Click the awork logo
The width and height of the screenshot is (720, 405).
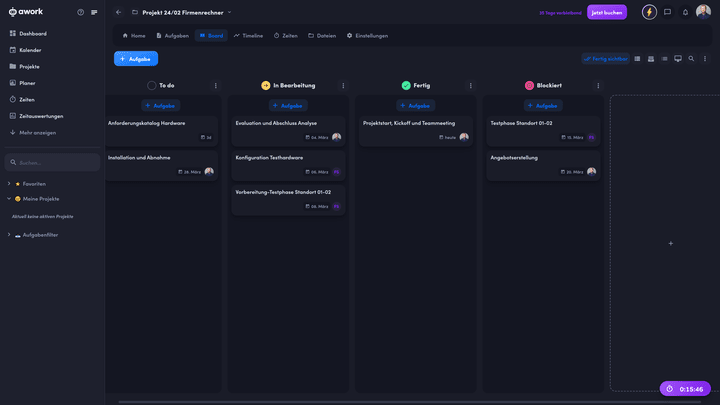click(x=26, y=12)
